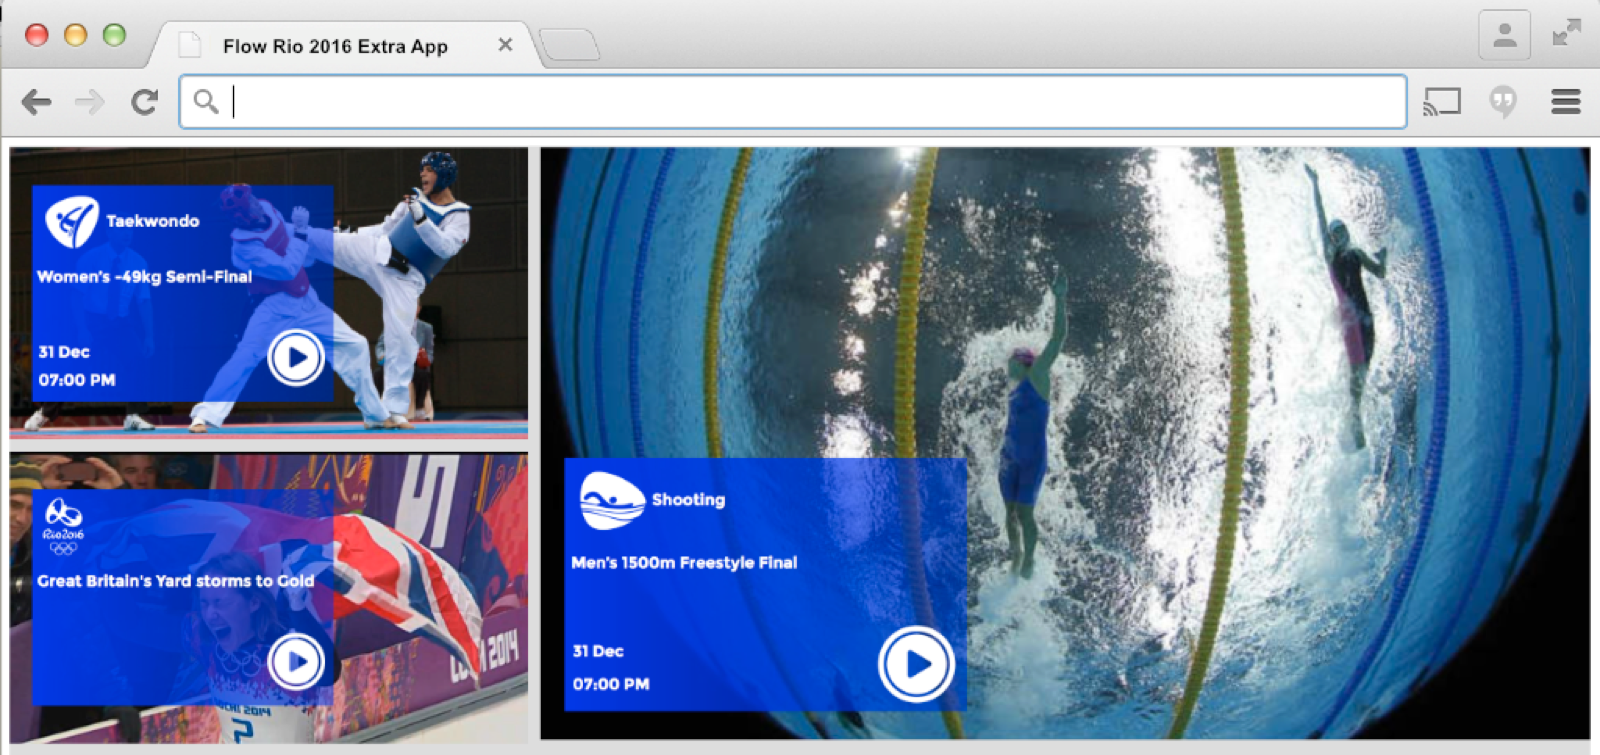Close the Flow Rio 2016 Extra App tab
Image resolution: width=1600 pixels, height=755 pixels.
click(505, 45)
